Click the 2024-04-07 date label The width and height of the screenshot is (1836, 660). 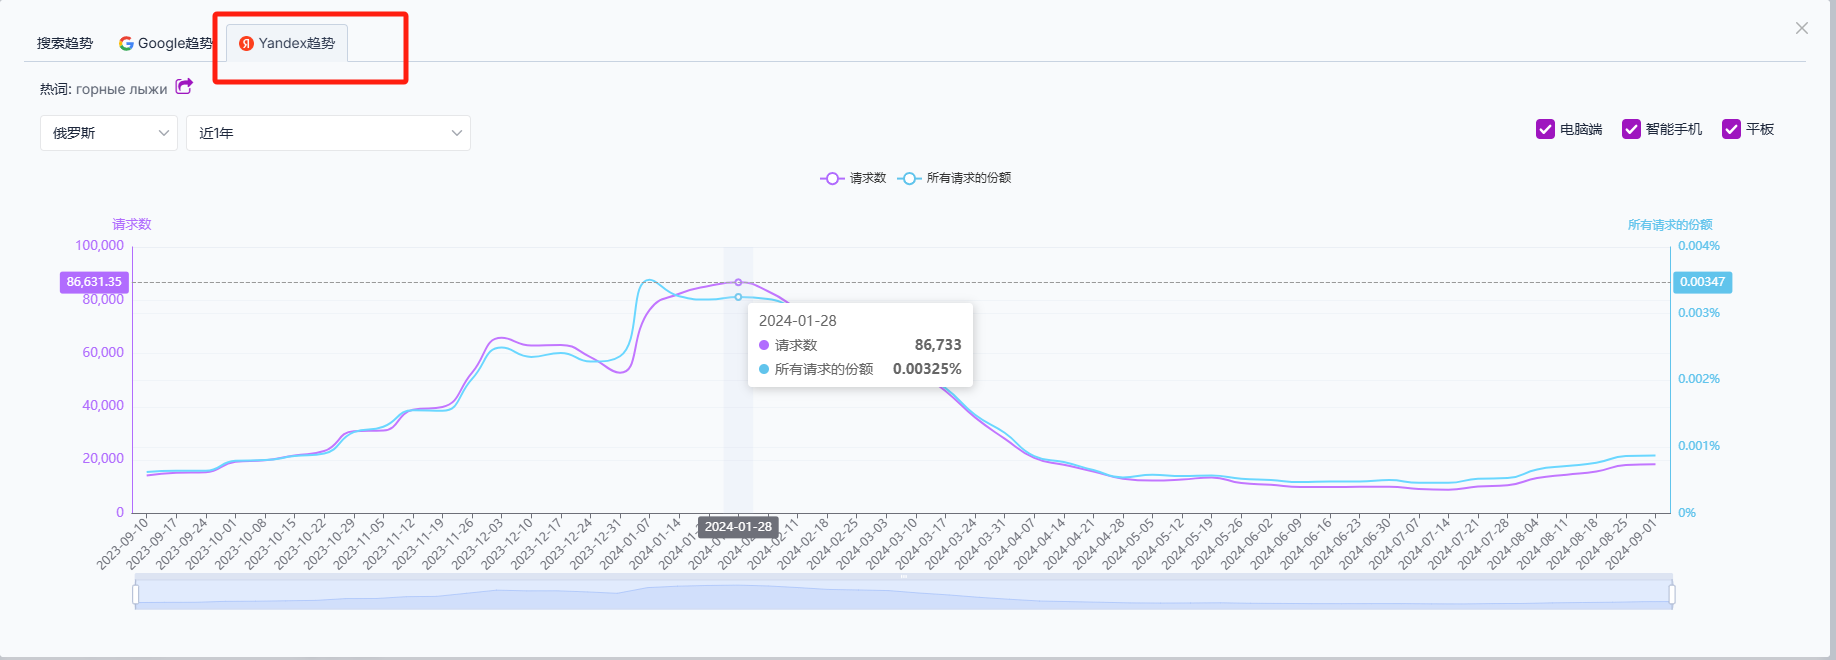1010,544
